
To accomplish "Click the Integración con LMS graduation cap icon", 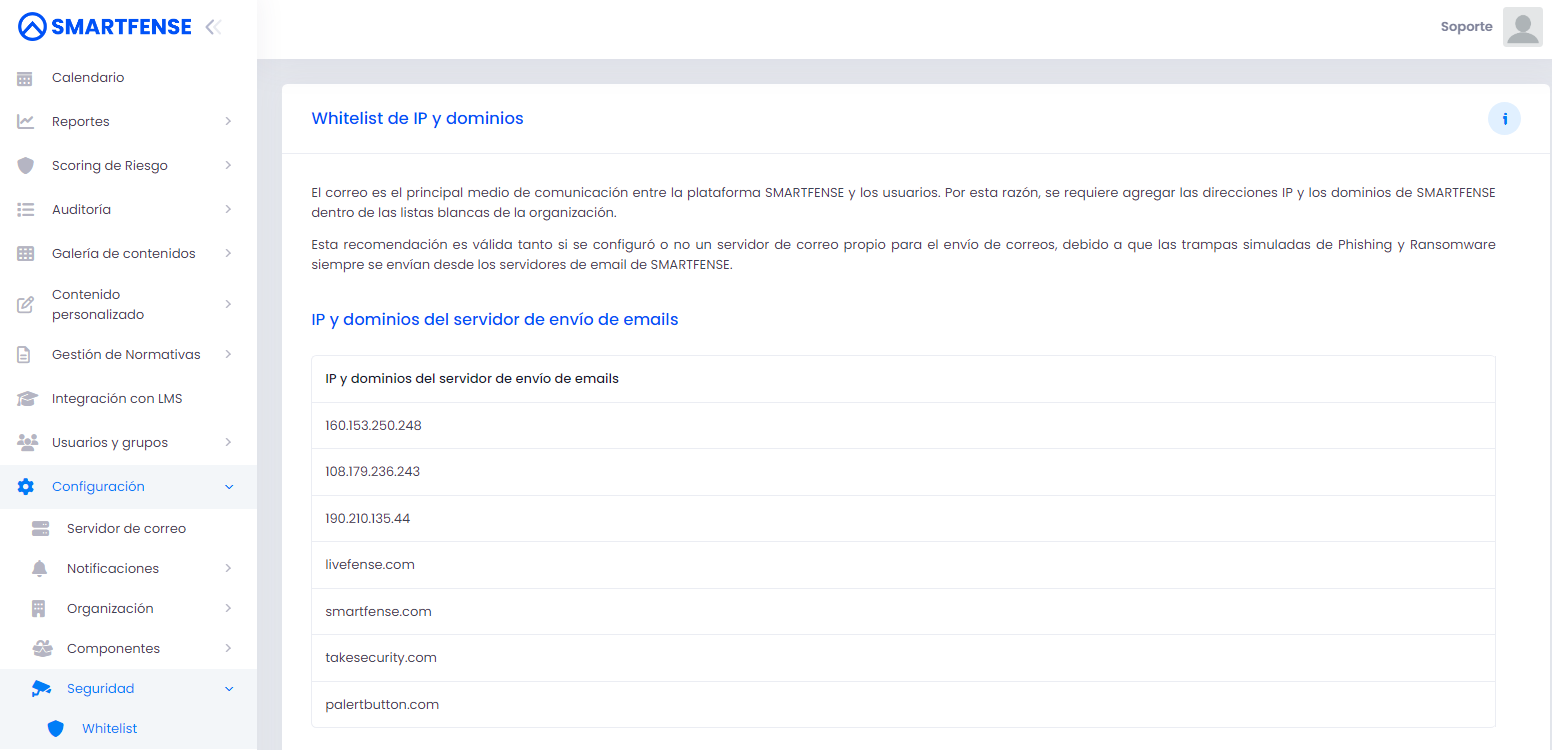I will pyautogui.click(x=26, y=399).
